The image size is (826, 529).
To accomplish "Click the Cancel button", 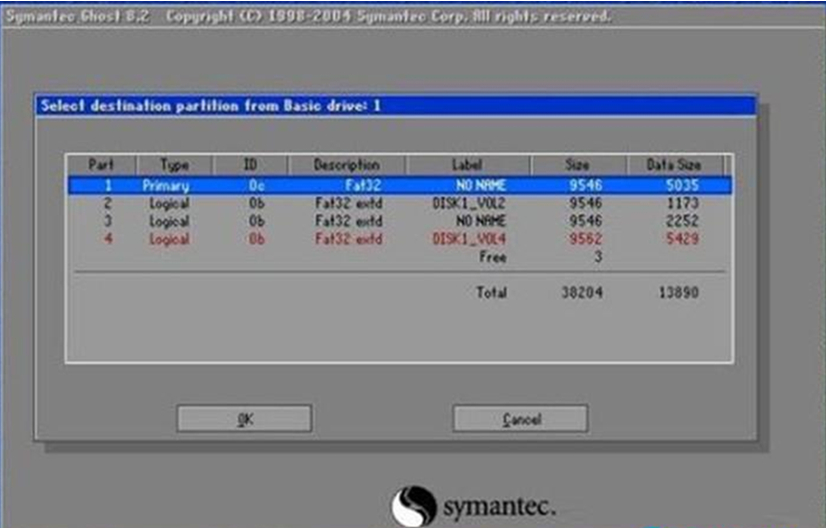I will (x=520, y=419).
